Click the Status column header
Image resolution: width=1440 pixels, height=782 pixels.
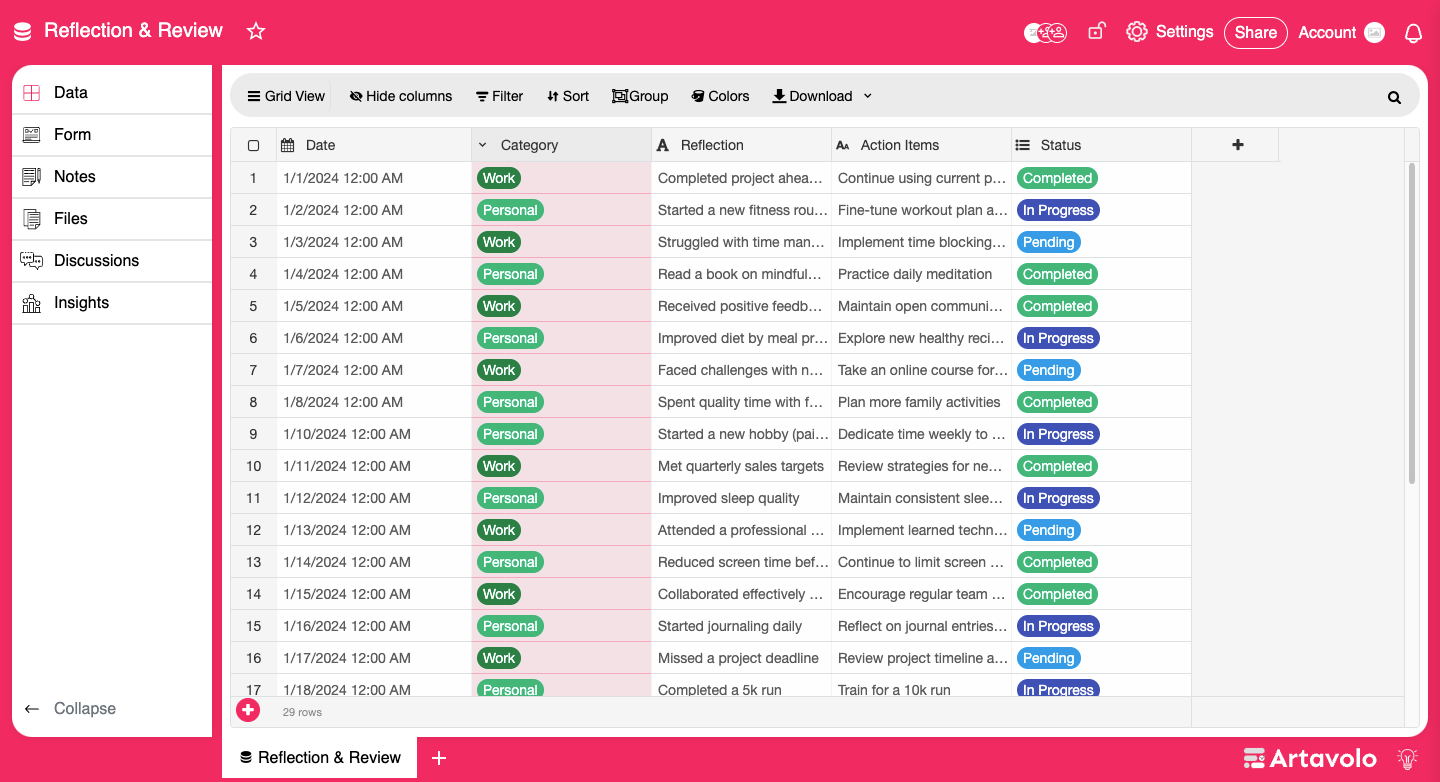click(1101, 145)
